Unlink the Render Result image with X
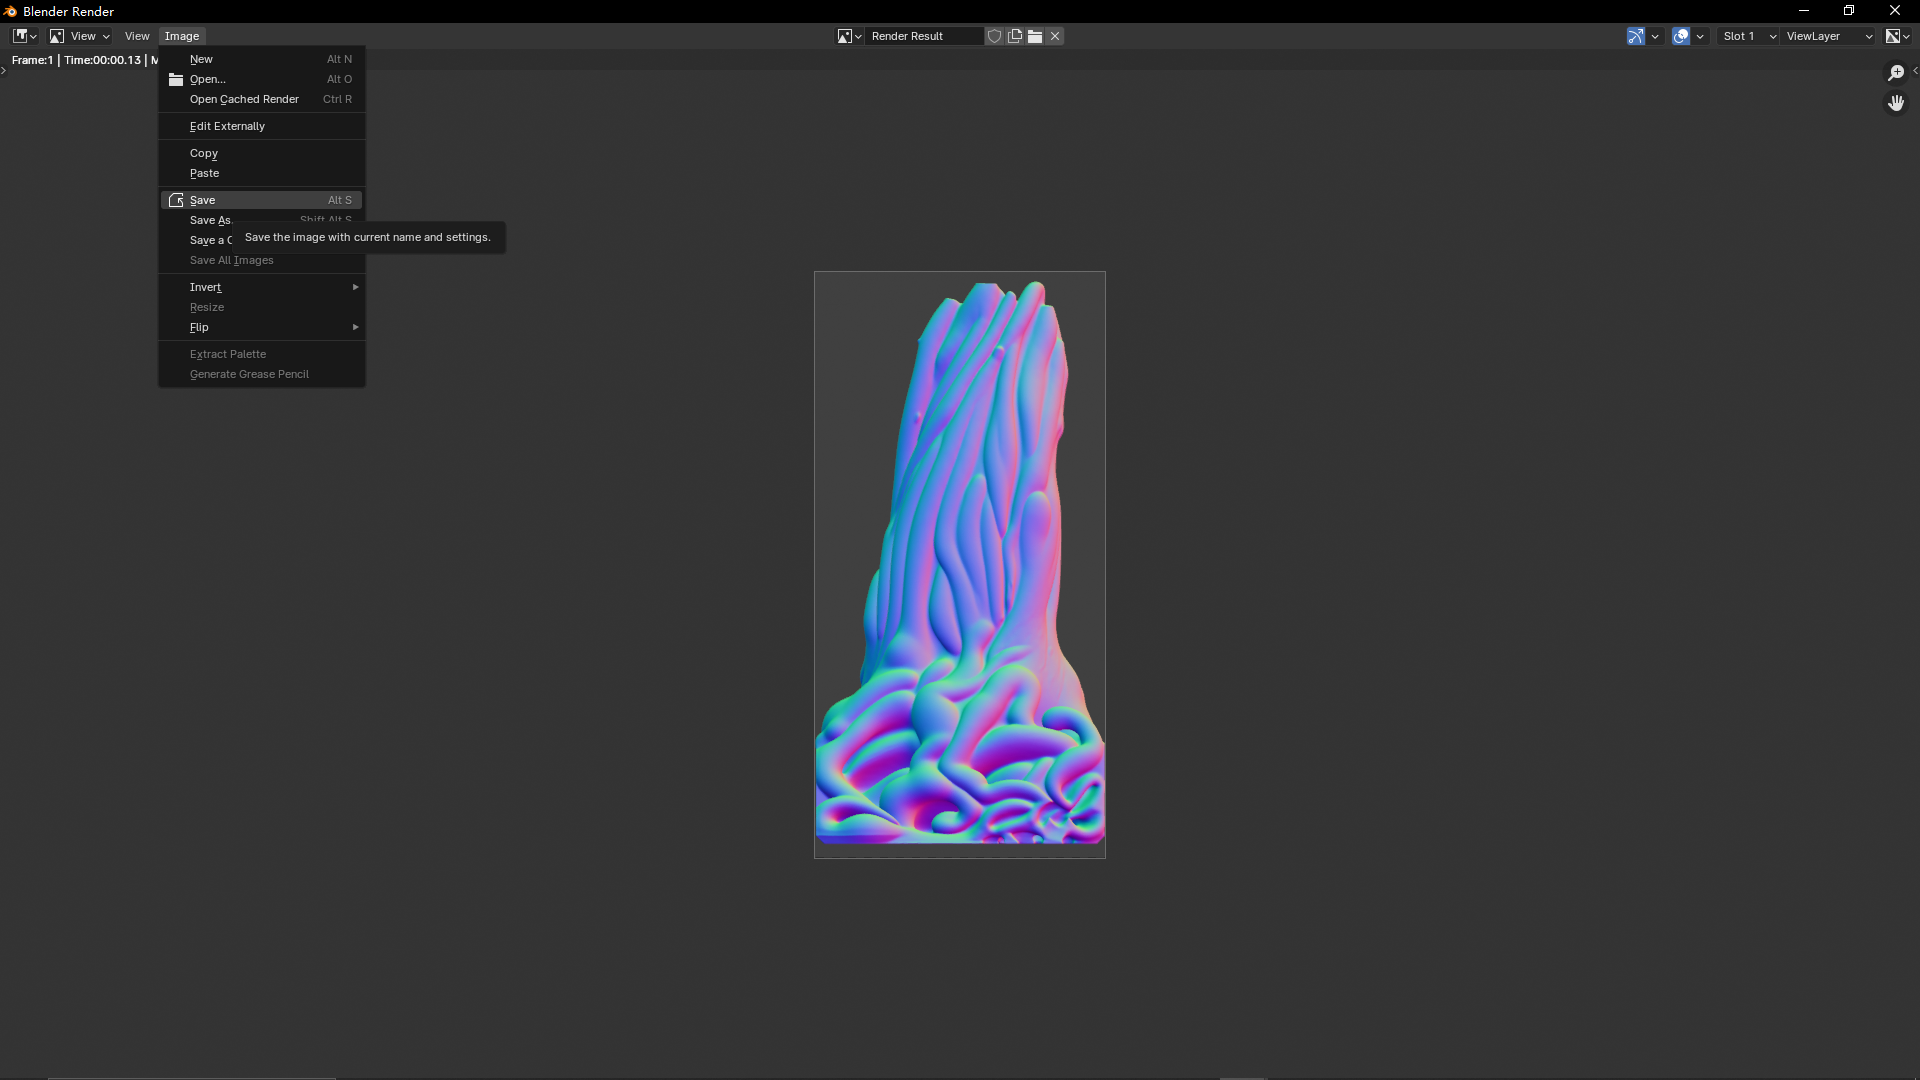The image size is (1920, 1080). pos(1055,36)
